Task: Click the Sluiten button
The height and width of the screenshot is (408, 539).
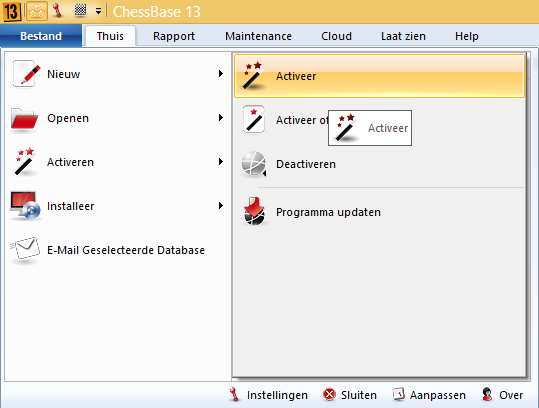Action: pyautogui.click(x=350, y=395)
